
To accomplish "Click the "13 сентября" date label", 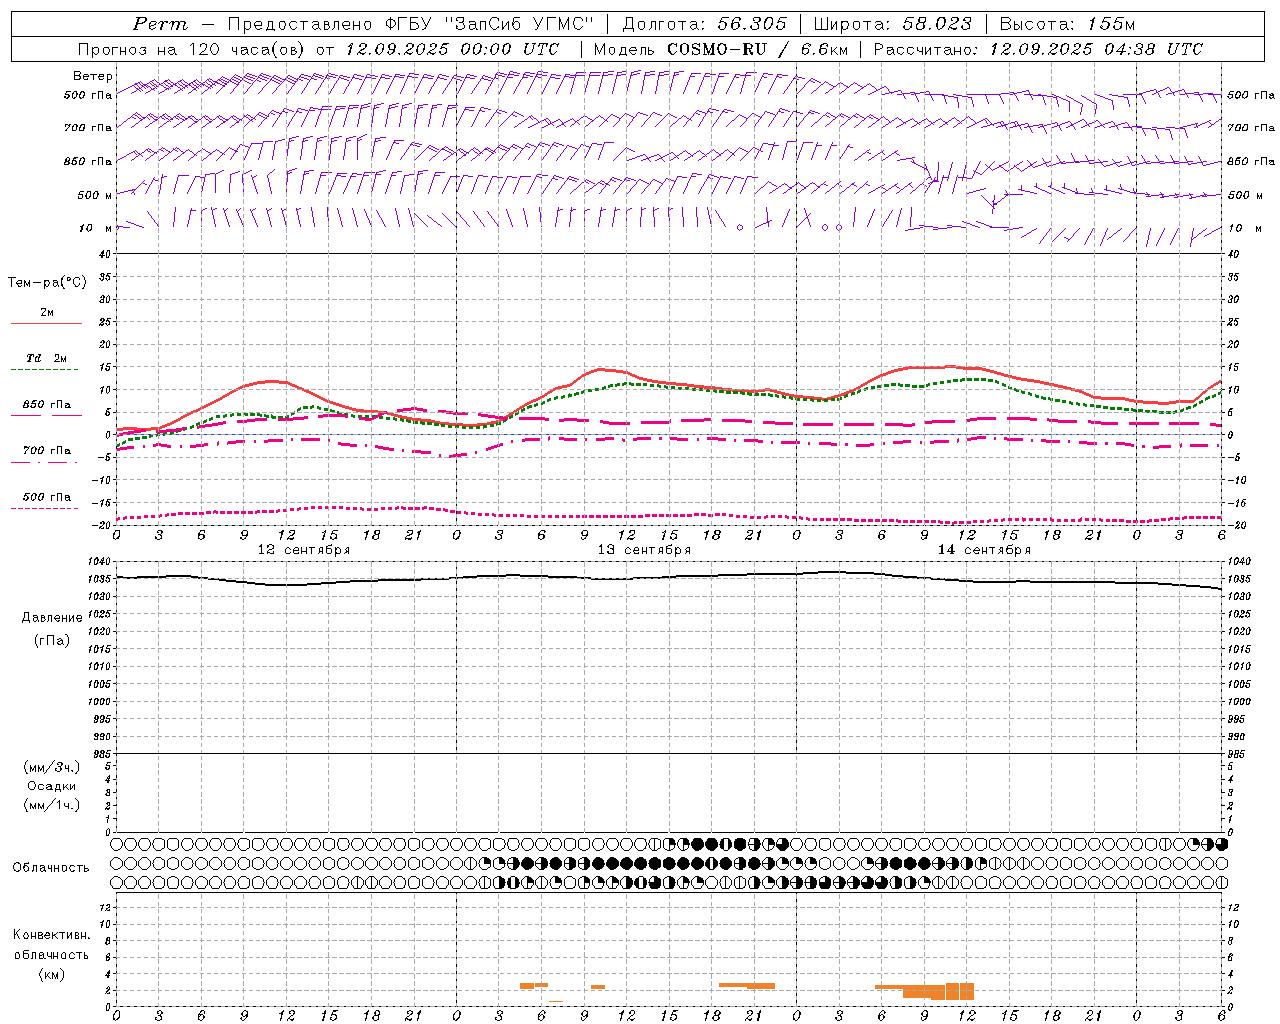I will tap(644, 549).
